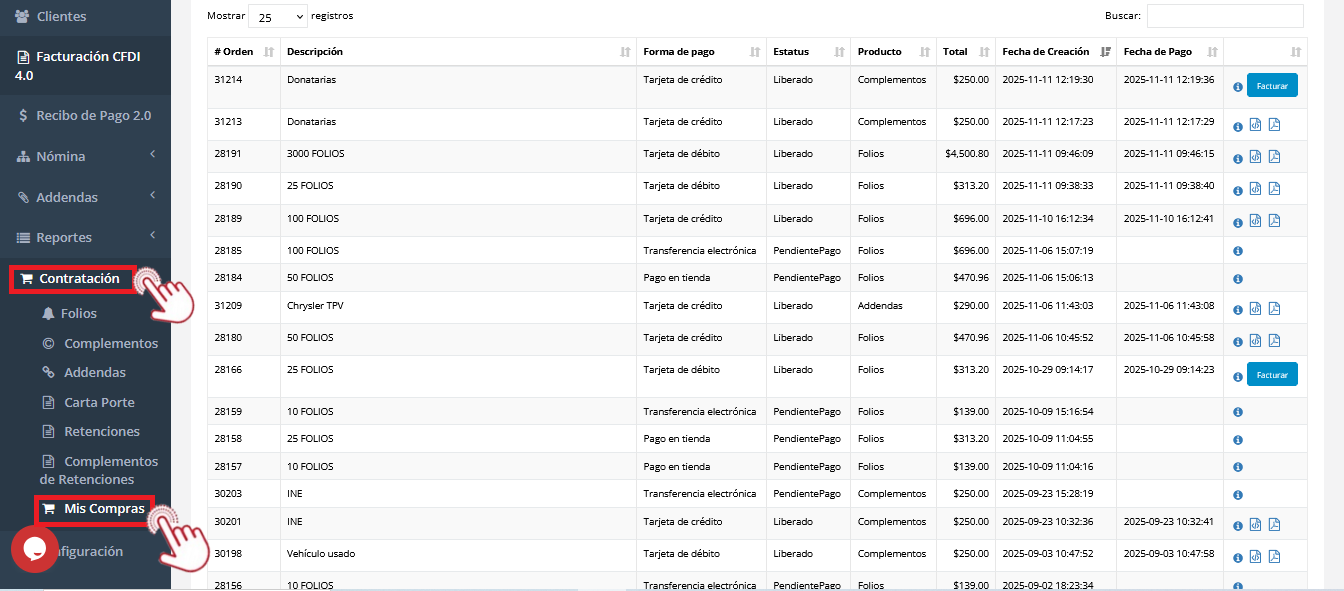Expand the Reportes sidebar menu
This screenshot has width=1344, height=591.
tap(85, 237)
